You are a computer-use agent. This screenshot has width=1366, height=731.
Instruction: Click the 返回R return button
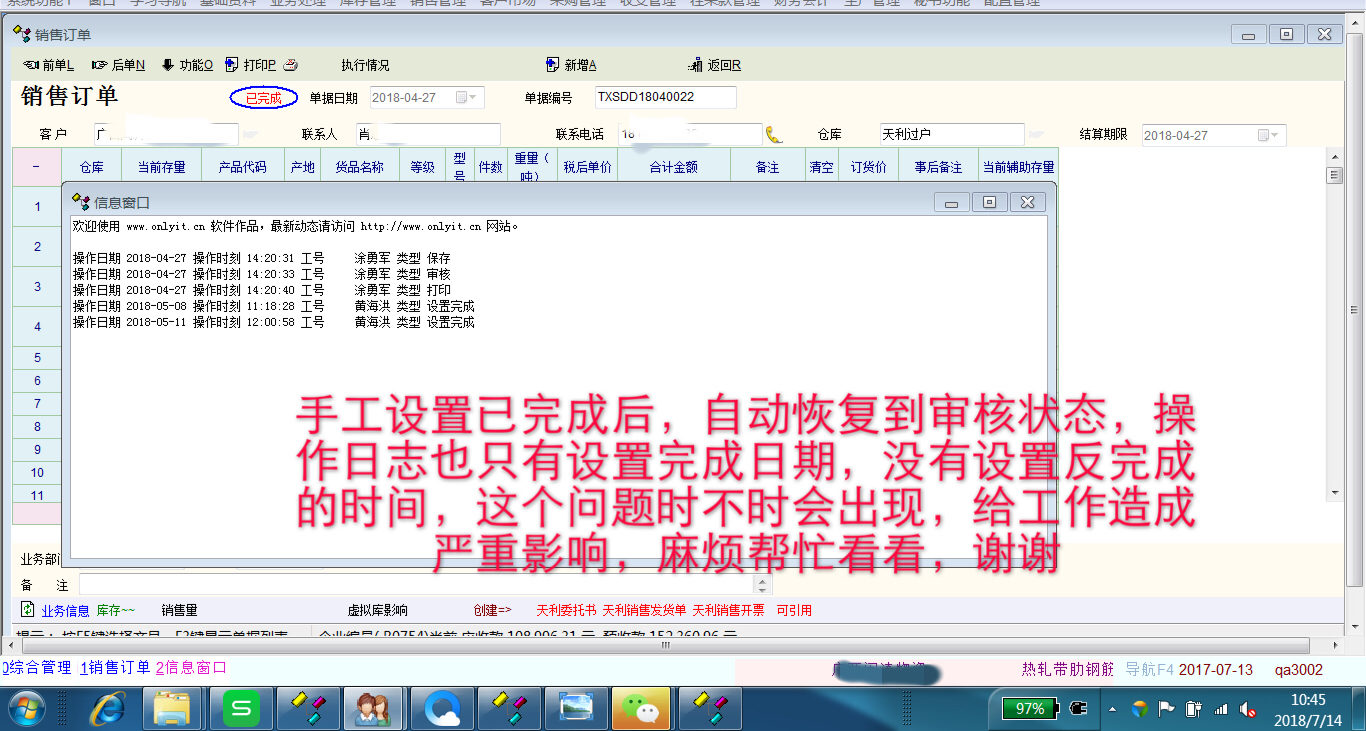(x=715, y=66)
